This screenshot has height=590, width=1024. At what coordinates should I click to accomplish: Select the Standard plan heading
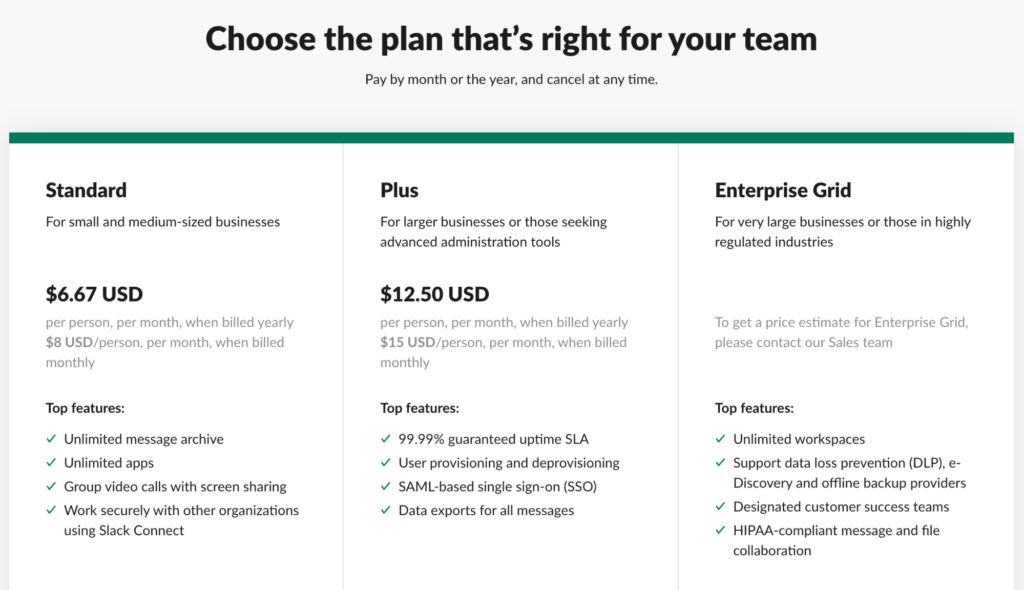86,190
